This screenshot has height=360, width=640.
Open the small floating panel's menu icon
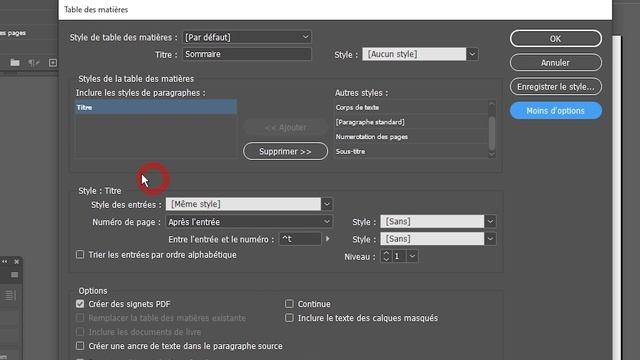(x=14, y=275)
